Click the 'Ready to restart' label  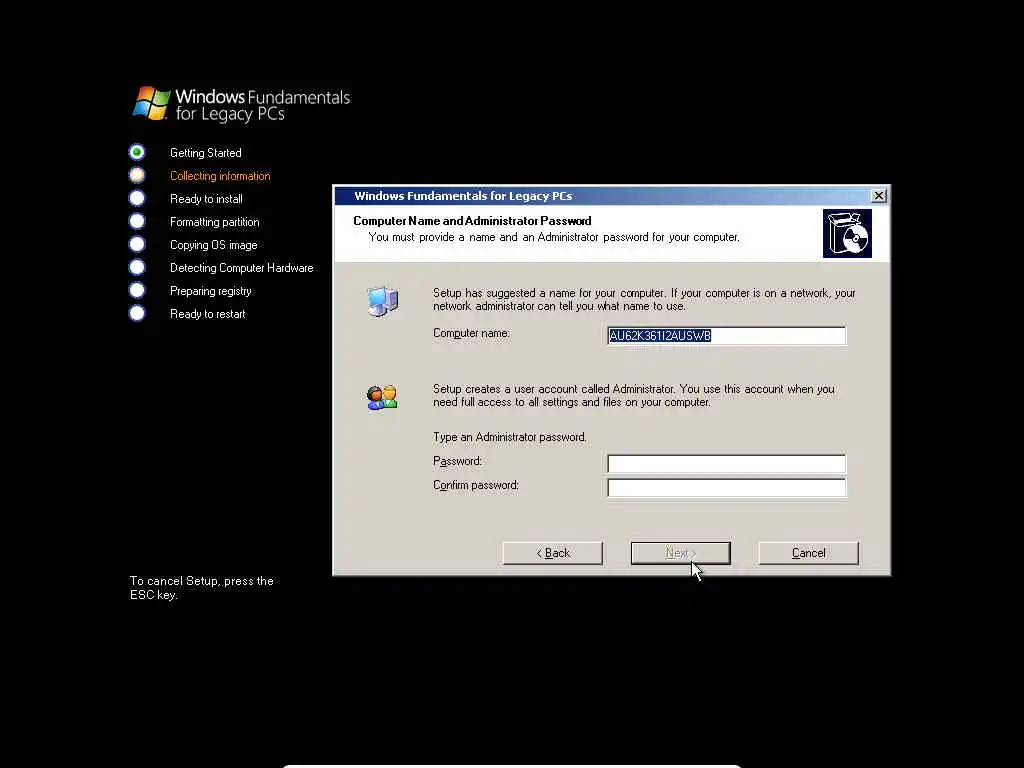(x=208, y=314)
